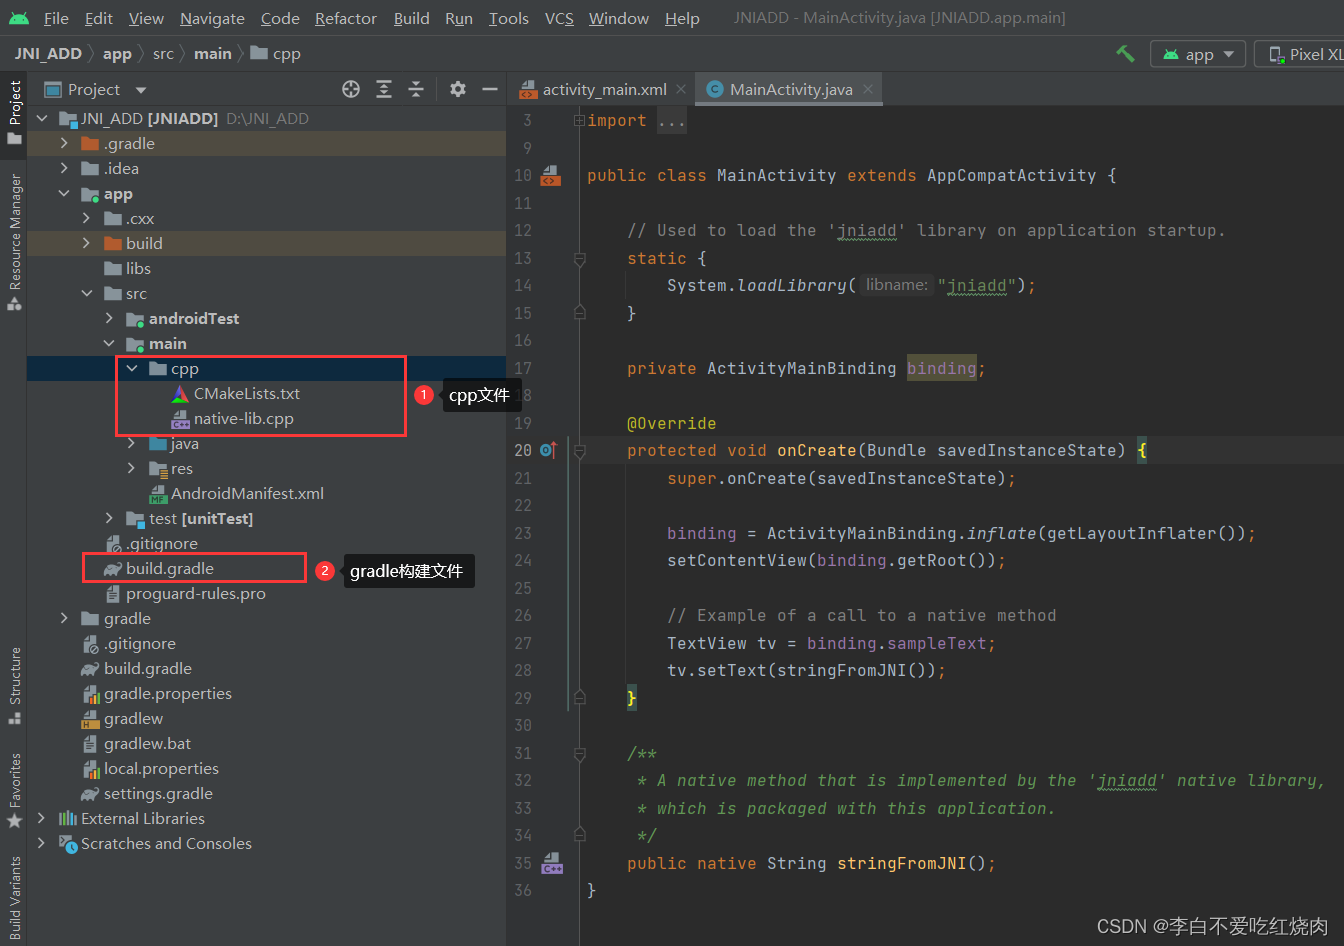This screenshot has width=1344, height=946.
Task: Click the layout file gutter icon at line 10
Action: point(549,176)
